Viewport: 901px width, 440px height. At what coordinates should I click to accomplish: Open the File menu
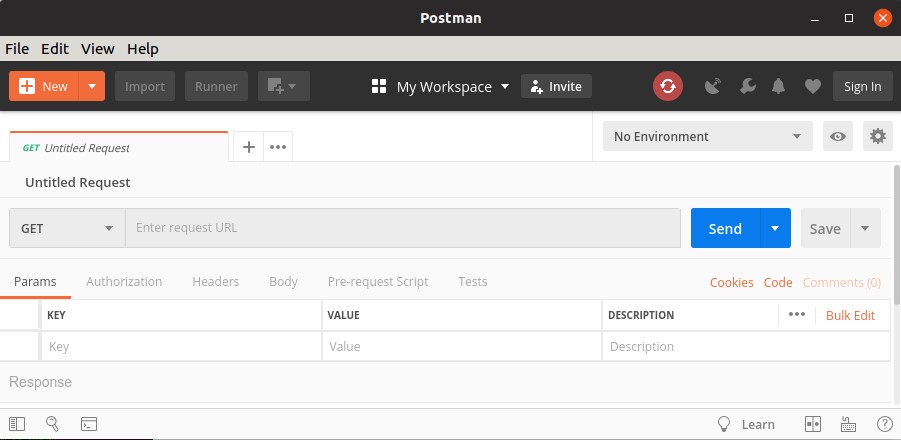tap(17, 49)
